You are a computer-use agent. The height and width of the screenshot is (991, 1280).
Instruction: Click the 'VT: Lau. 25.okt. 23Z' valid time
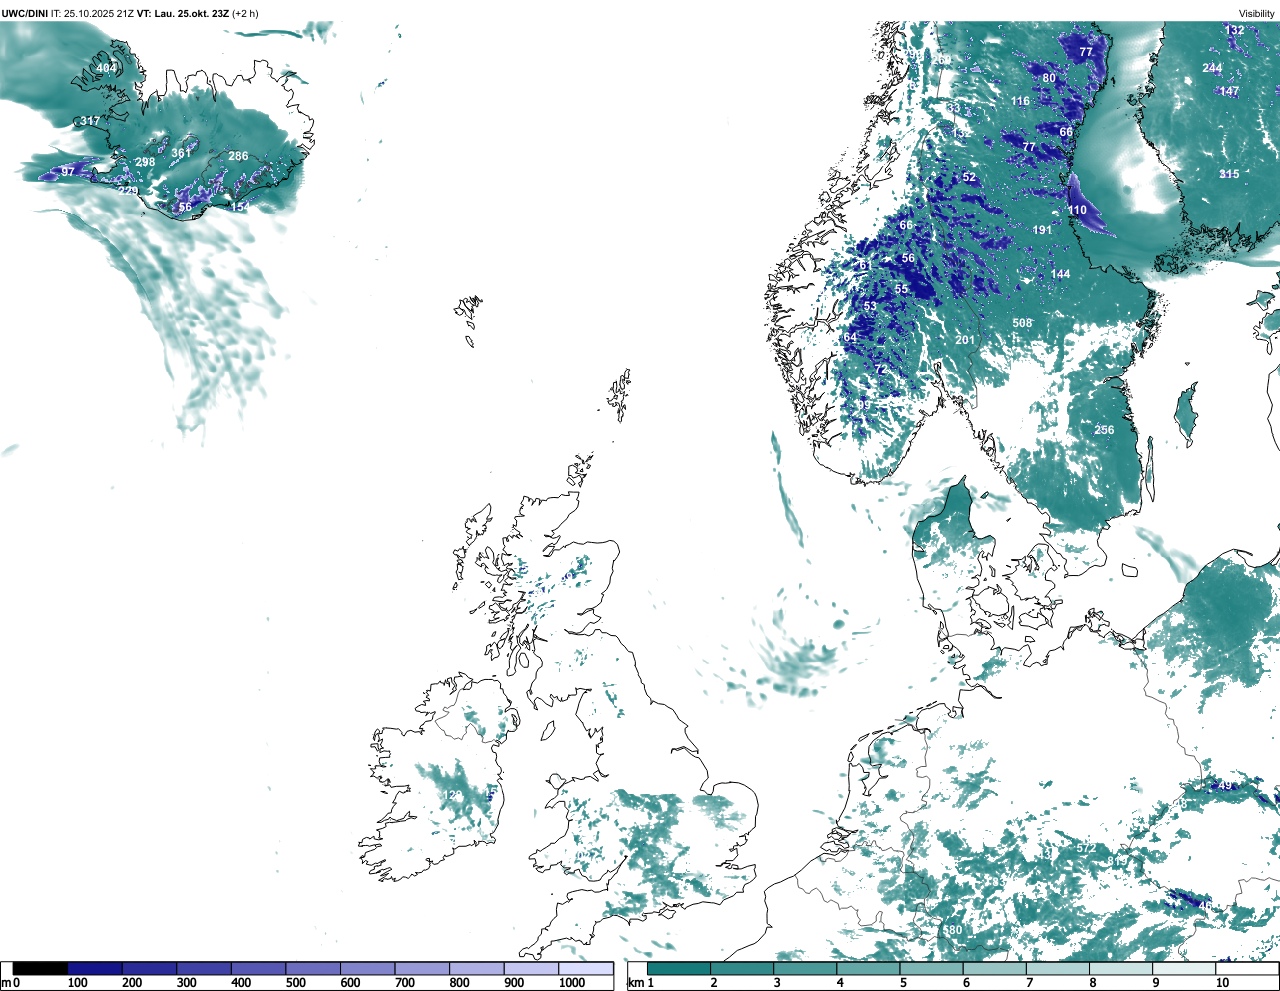[184, 14]
